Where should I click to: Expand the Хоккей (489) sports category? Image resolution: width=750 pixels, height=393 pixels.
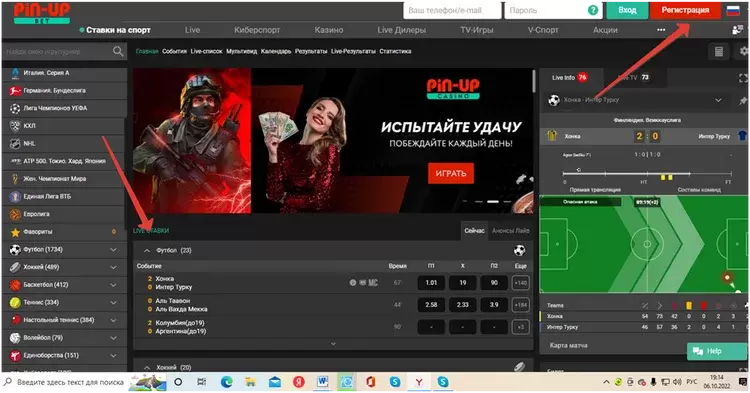[113, 267]
